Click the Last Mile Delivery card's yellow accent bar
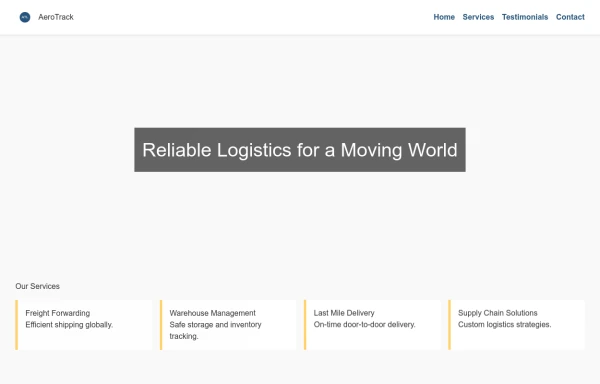Screen dimensions: 600x384 (305, 325)
